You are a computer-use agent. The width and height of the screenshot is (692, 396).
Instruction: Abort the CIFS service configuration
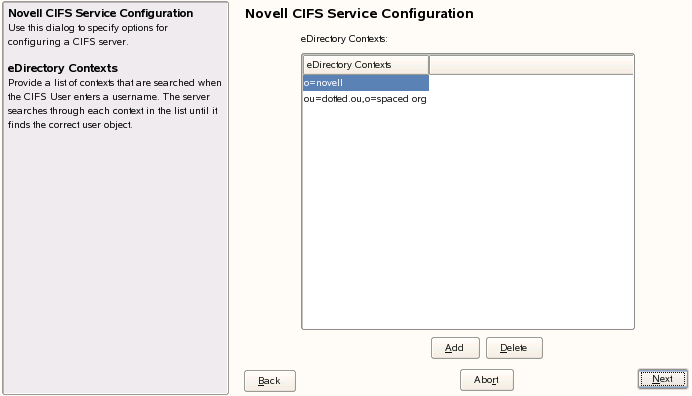pyautogui.click(x=486, y=380)
